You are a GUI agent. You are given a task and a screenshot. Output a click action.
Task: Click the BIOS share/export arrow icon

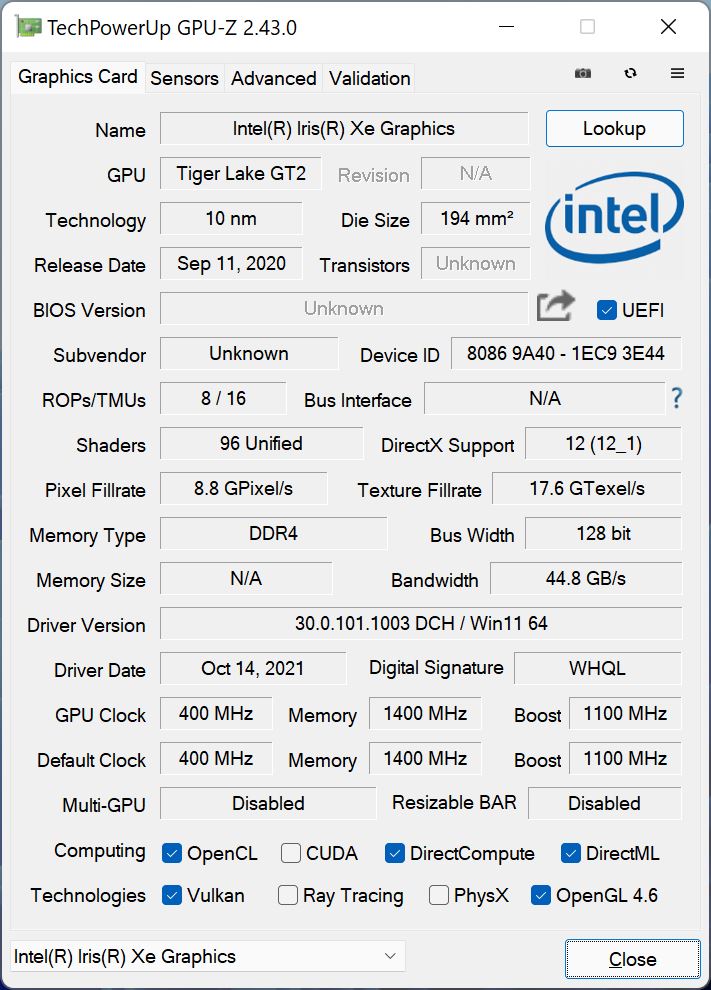(556, 307)
